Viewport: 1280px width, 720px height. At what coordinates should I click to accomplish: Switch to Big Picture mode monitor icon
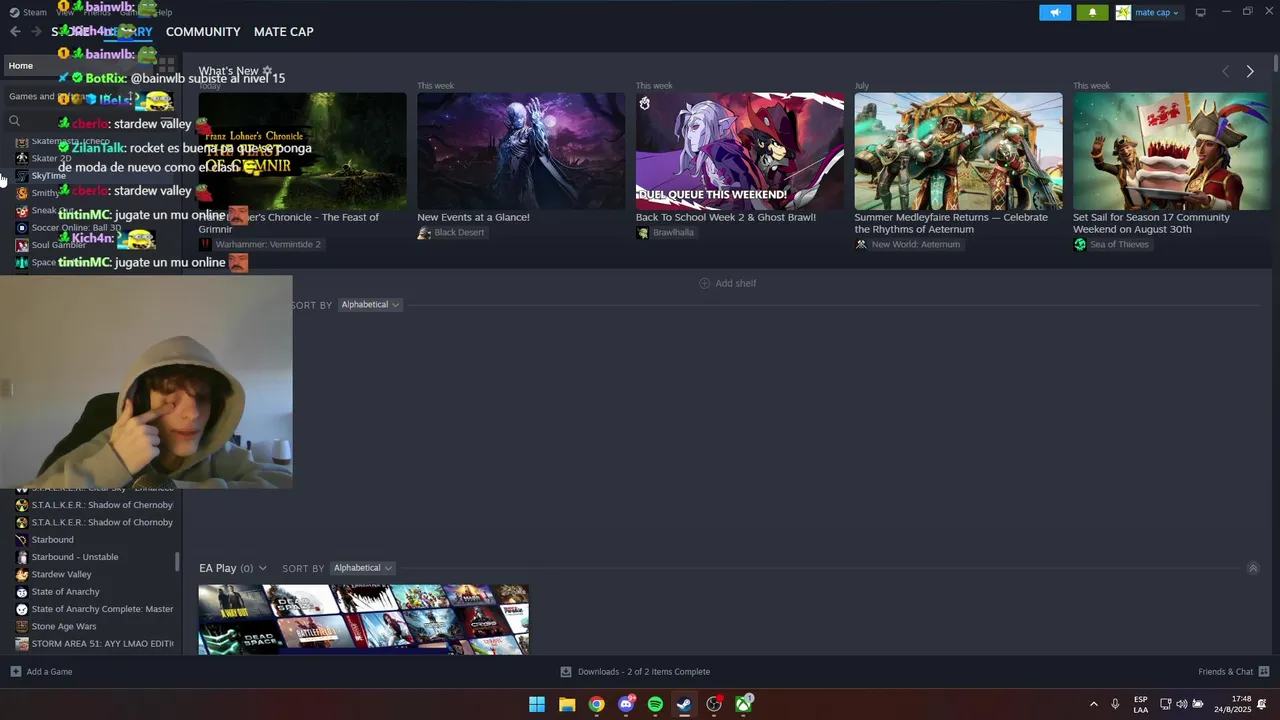[1201, 12]
